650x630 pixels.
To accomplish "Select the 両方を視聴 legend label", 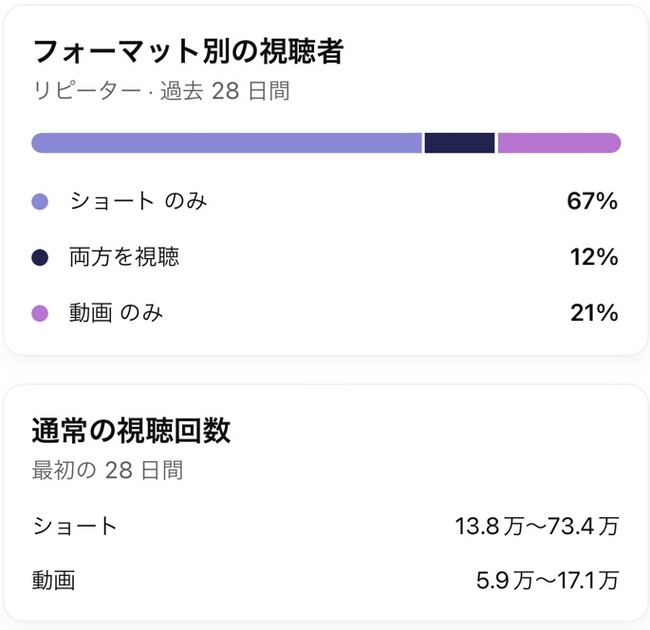I will pos(124,257).
